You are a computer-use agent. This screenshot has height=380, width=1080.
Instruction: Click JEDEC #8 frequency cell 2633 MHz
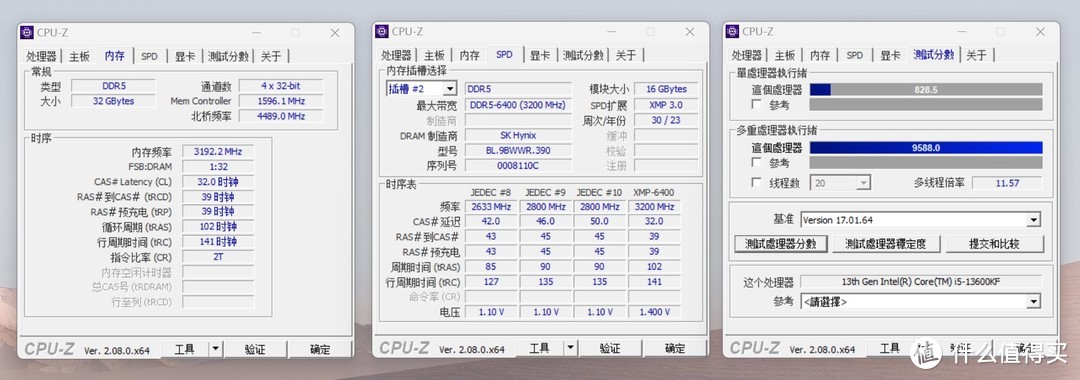pyautogui.click(x=492, y=207)
